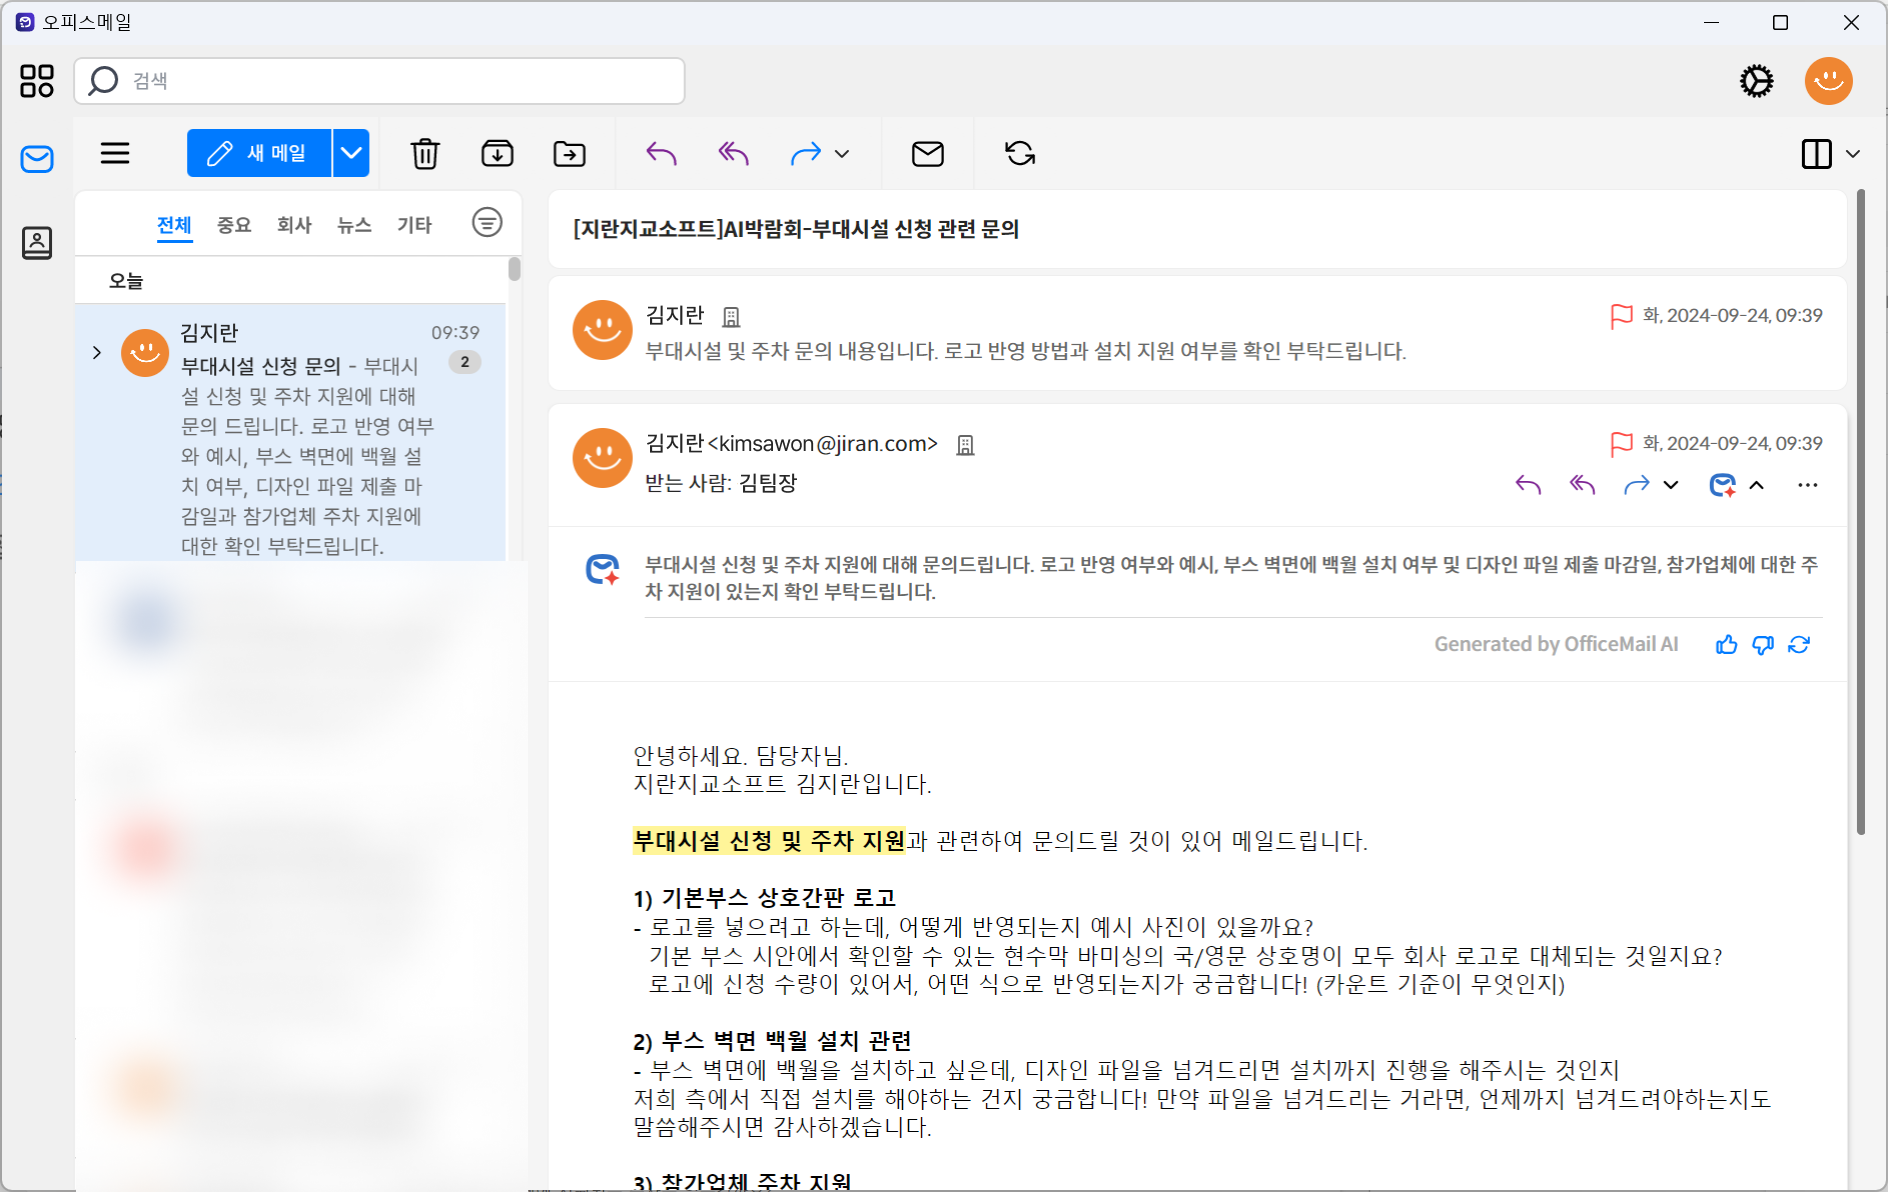Expand the toolbar forward options chevron
The width and height of the screenshot is (1888, 1192).
pos(842,154)
